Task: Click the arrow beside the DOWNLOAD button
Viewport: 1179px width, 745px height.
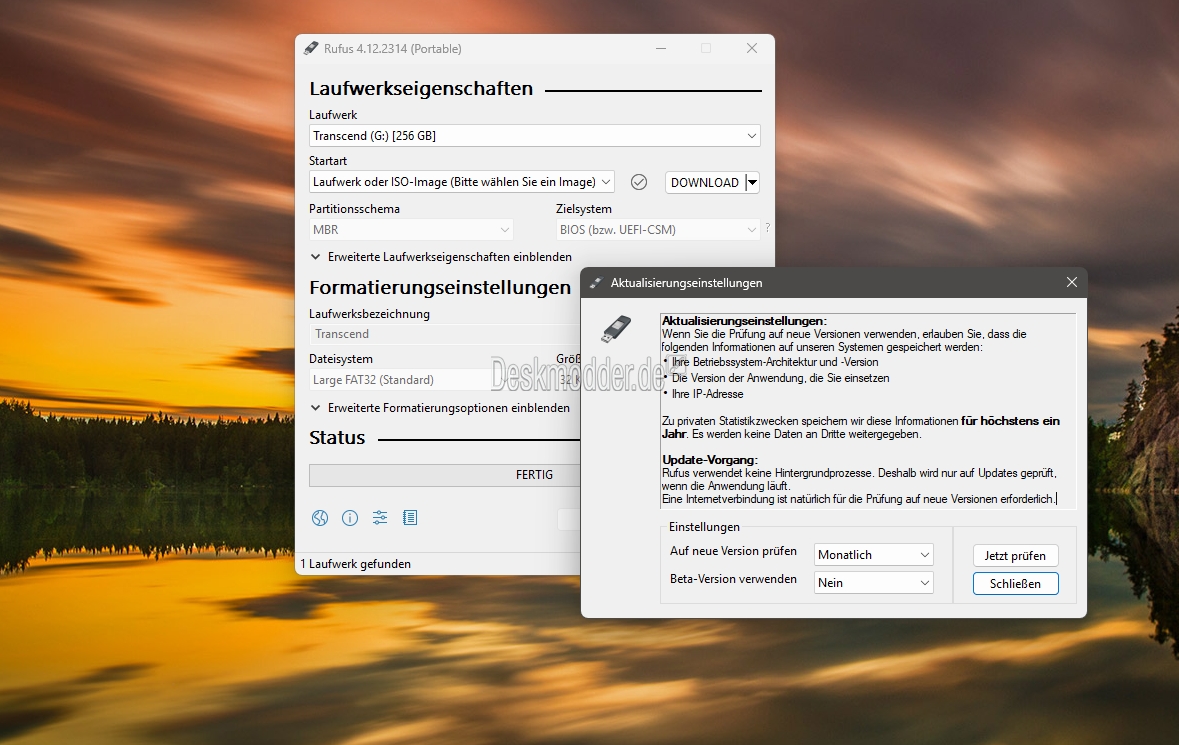Action: pos(753,182)
